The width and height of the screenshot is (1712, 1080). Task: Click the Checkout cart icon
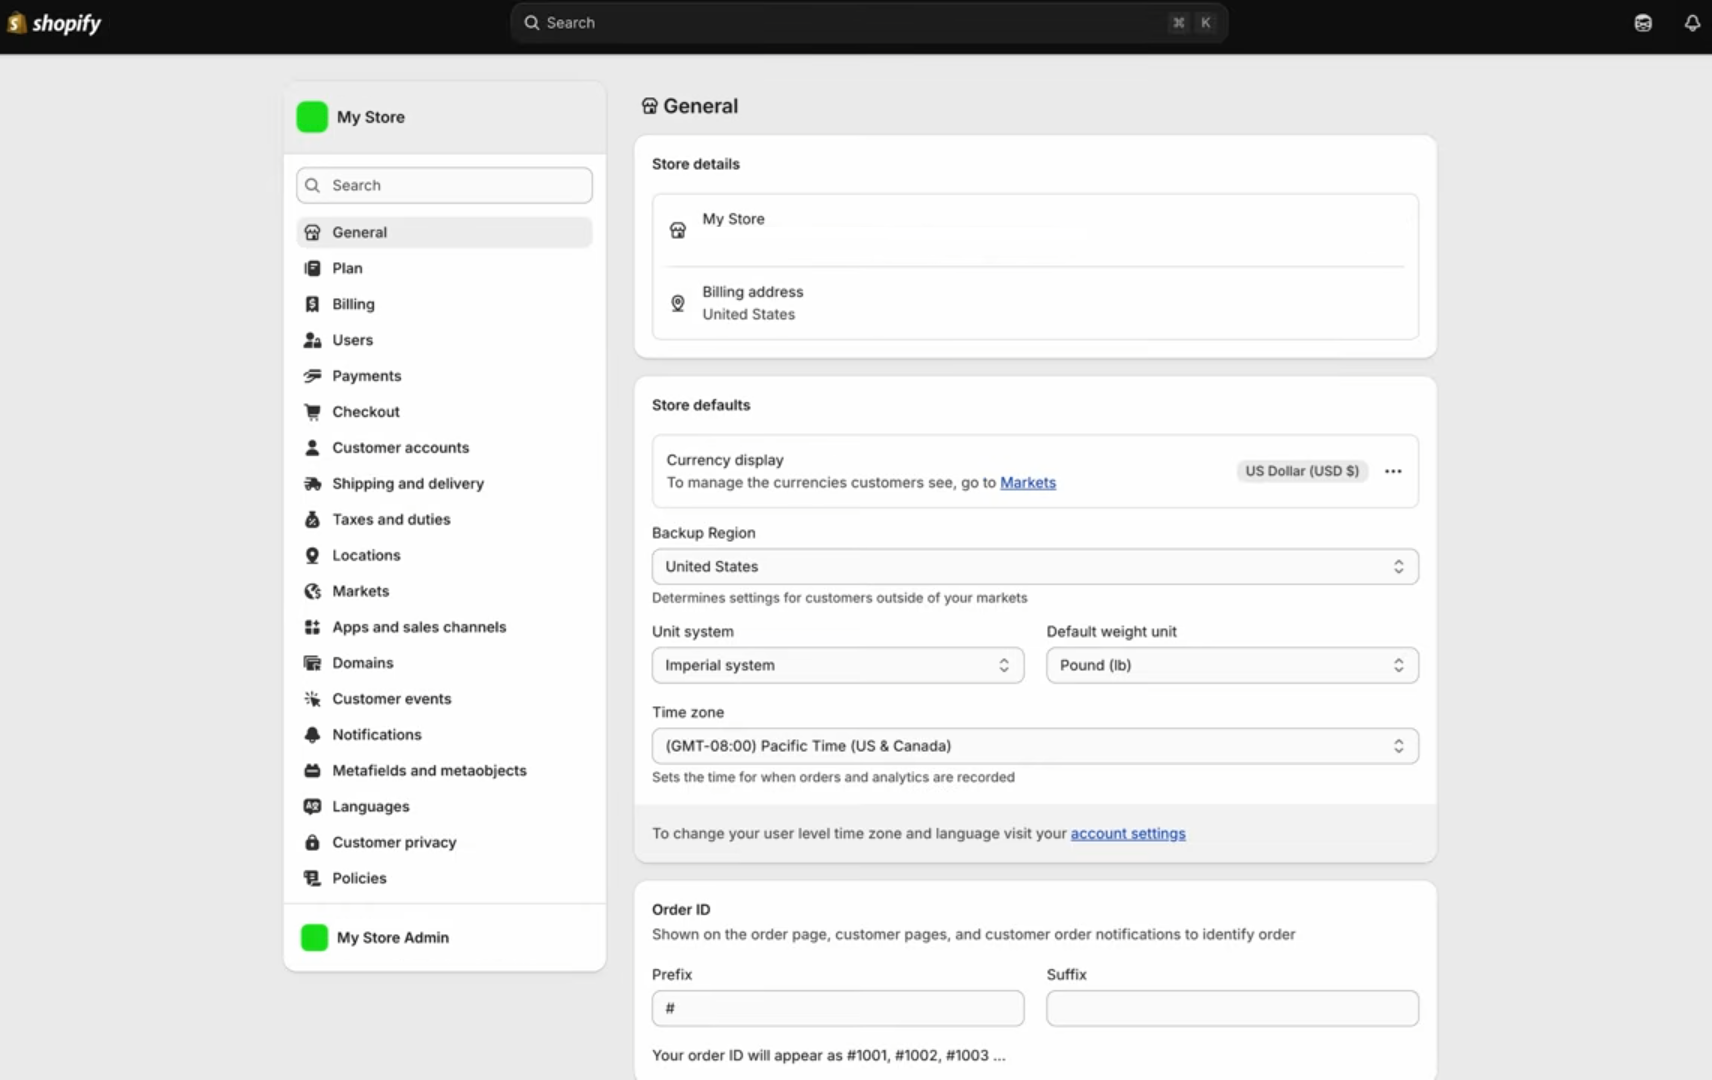(312, 412)
